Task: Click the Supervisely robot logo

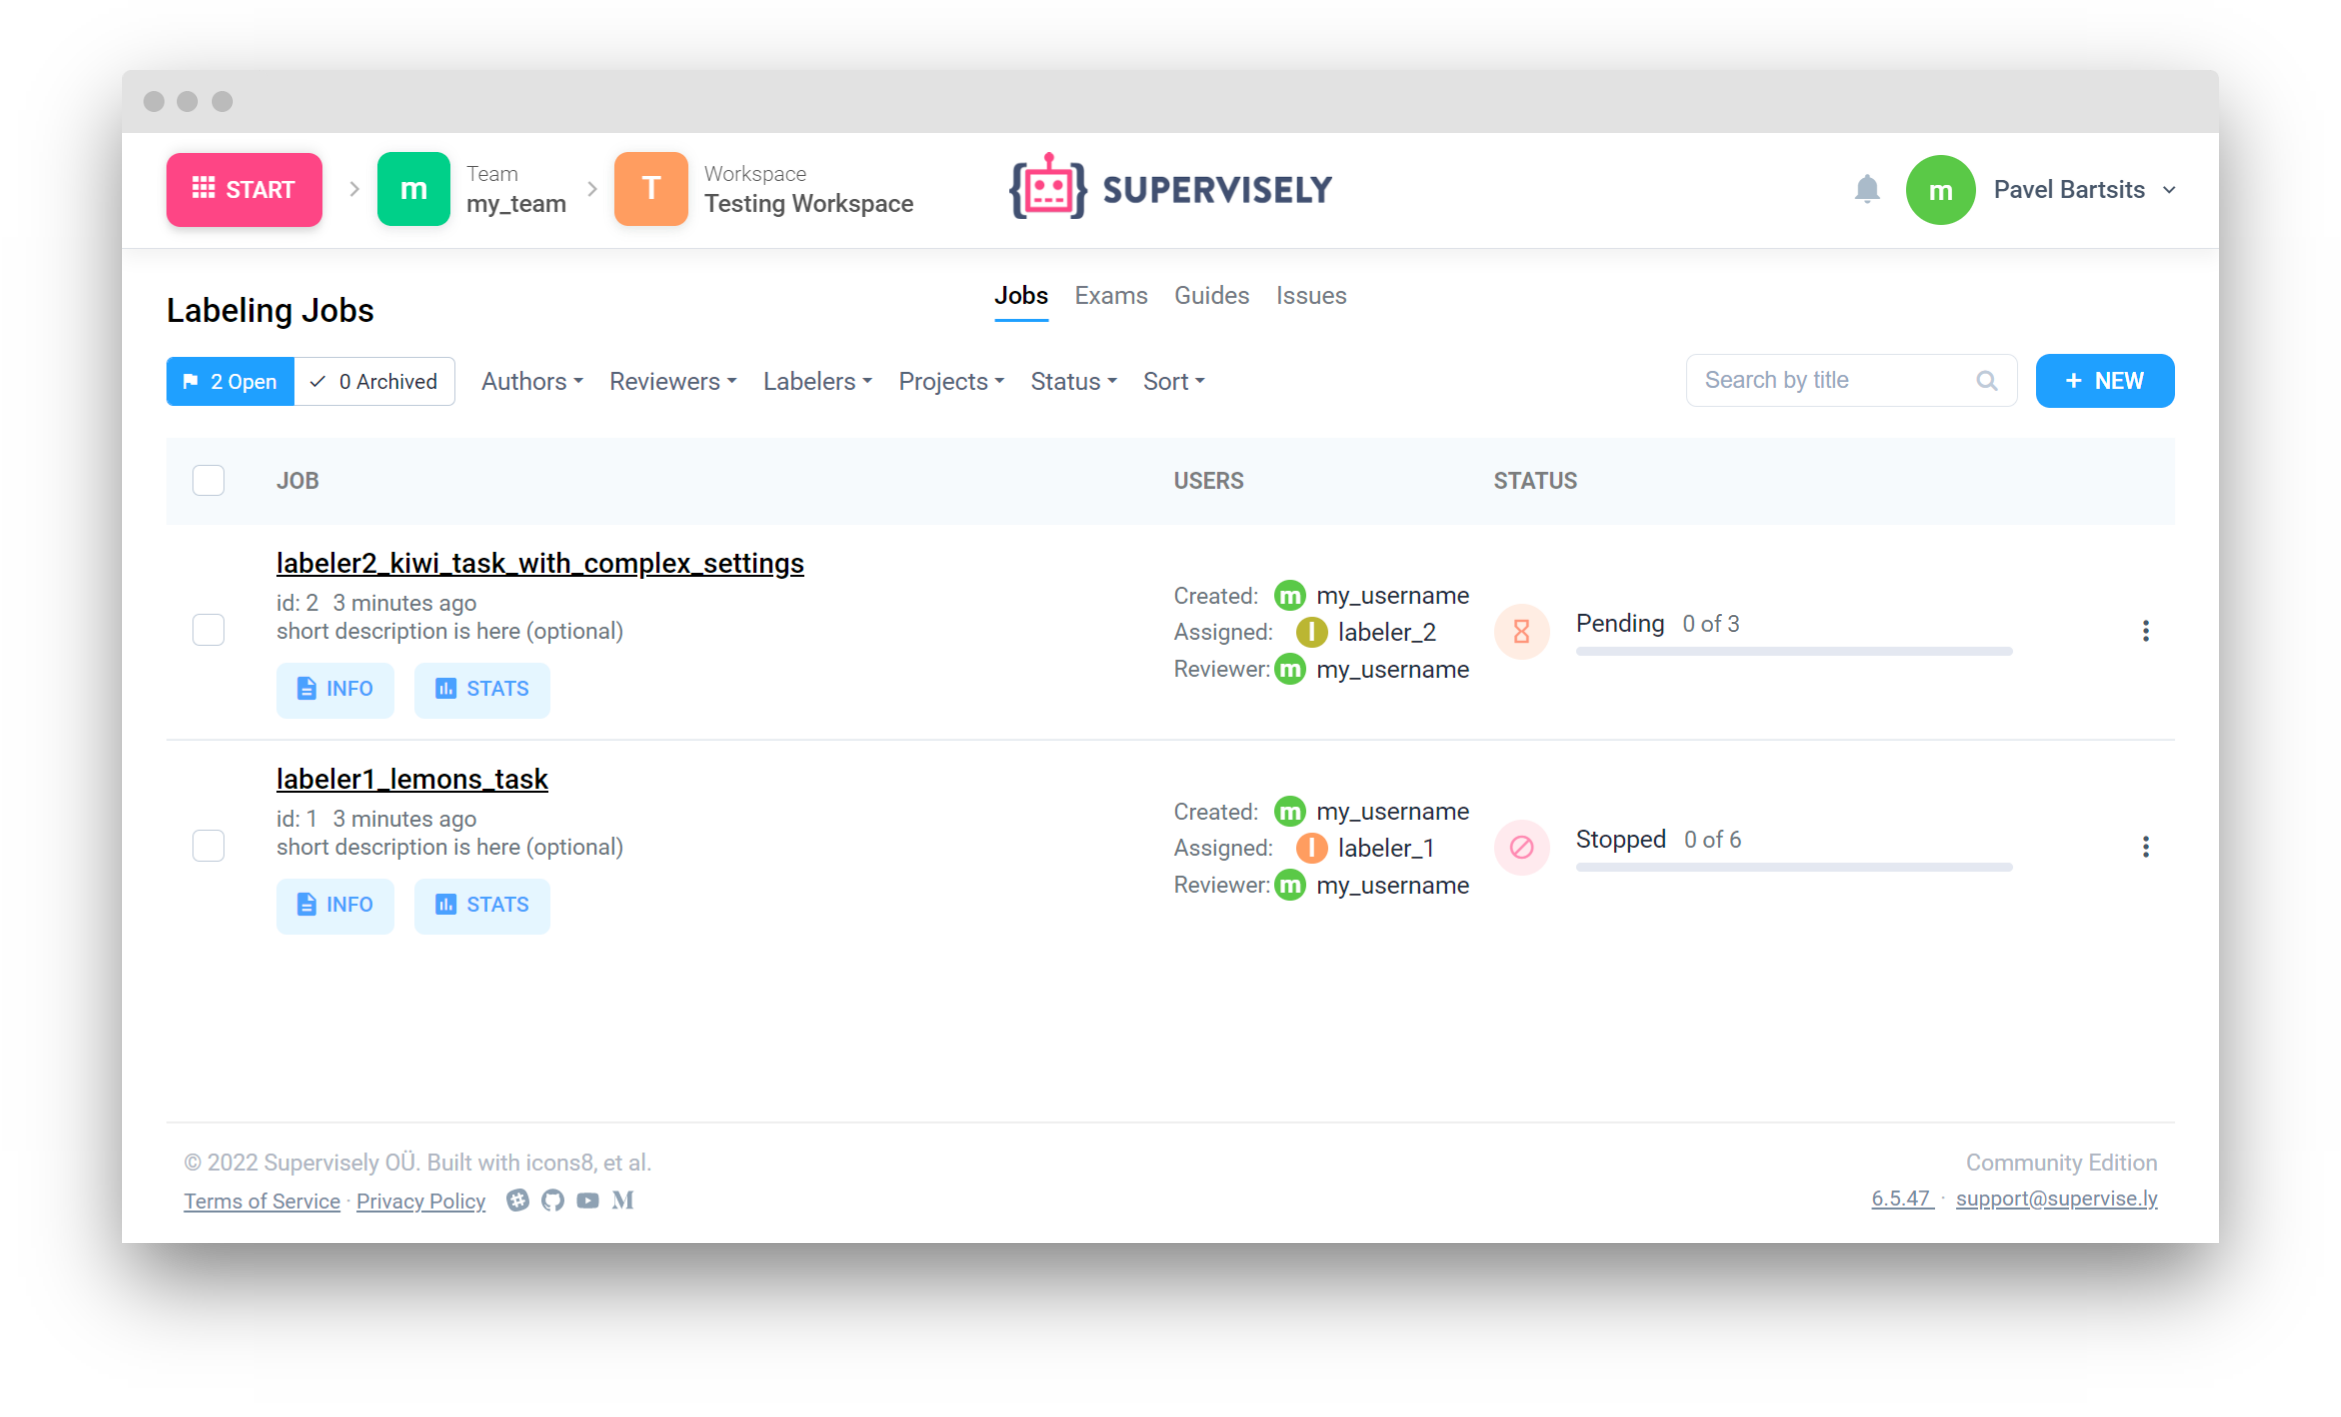Action: [x=1047, y=188]
